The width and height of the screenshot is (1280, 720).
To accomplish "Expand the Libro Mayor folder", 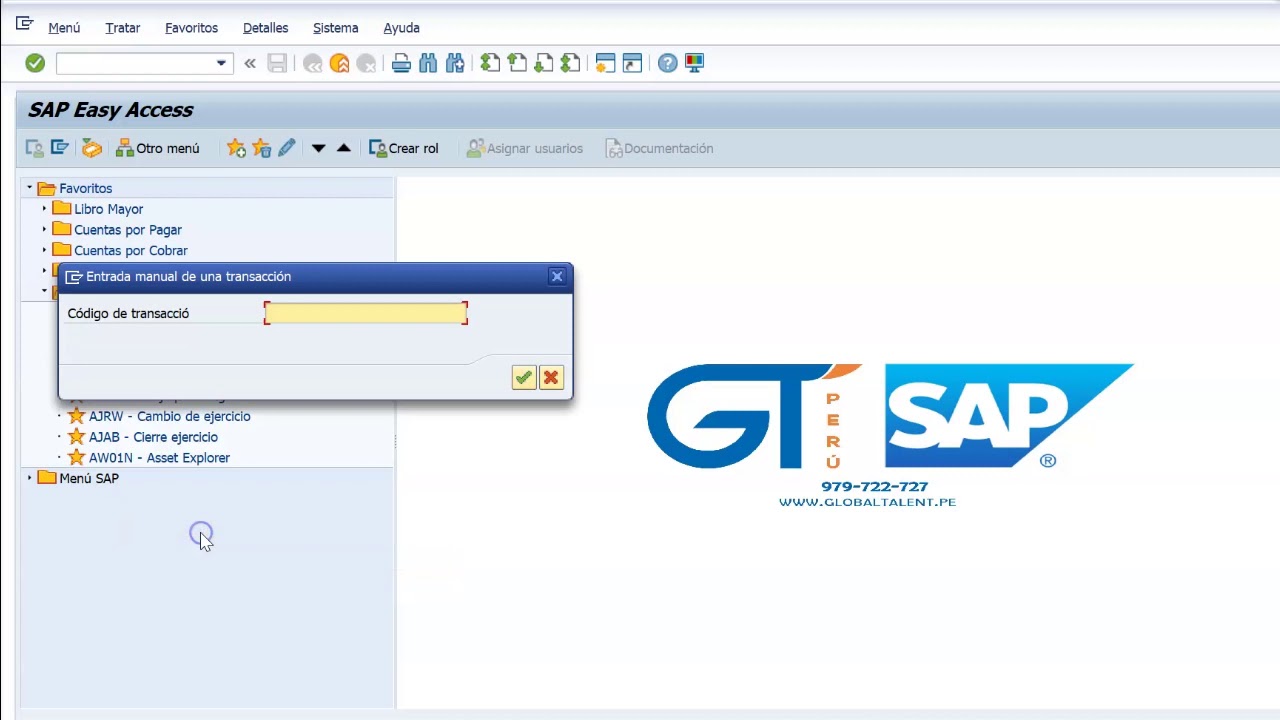I will click(44, 209).
